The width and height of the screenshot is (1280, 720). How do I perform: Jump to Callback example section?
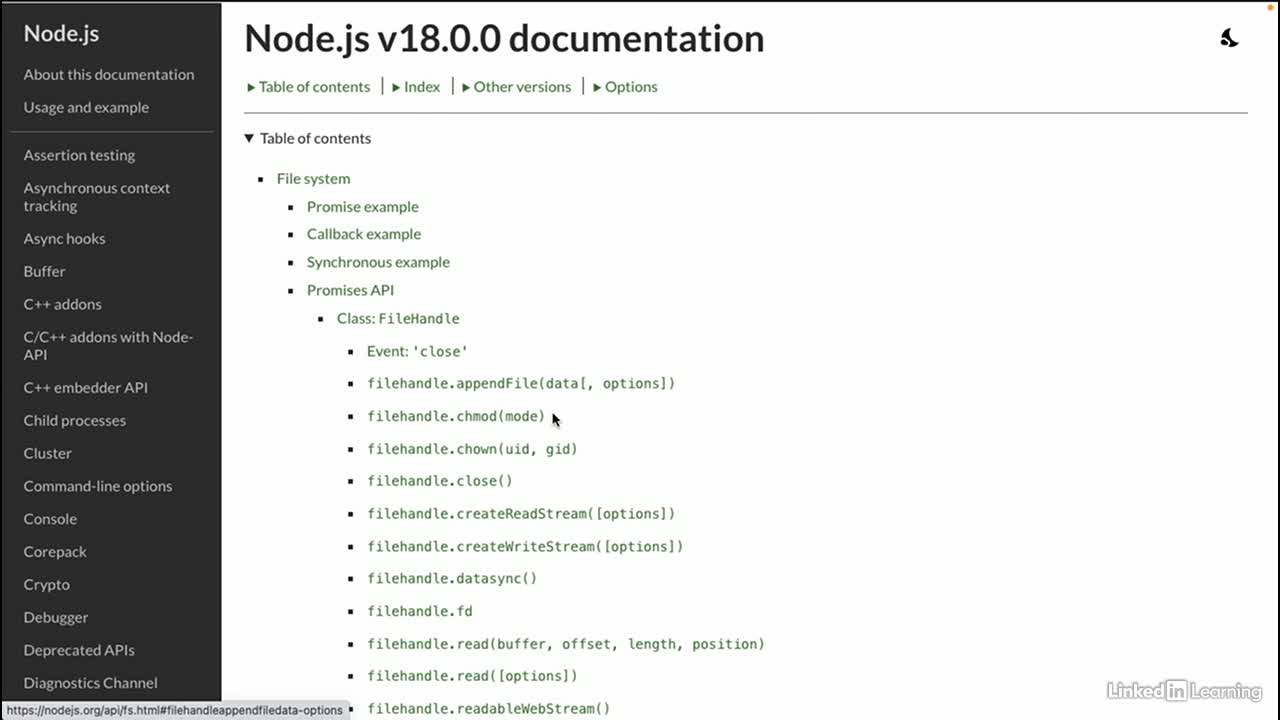364,234
